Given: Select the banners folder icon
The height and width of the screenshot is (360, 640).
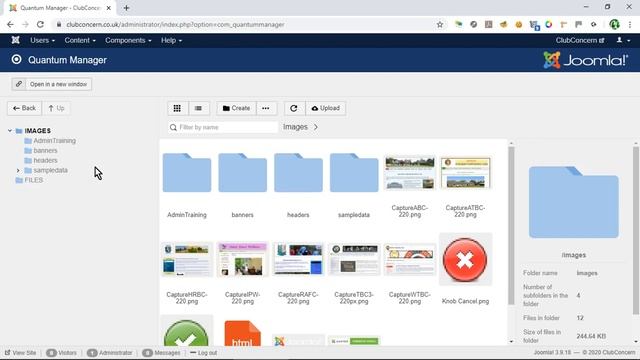Looking at the screenshot, I should coord(242,173).
